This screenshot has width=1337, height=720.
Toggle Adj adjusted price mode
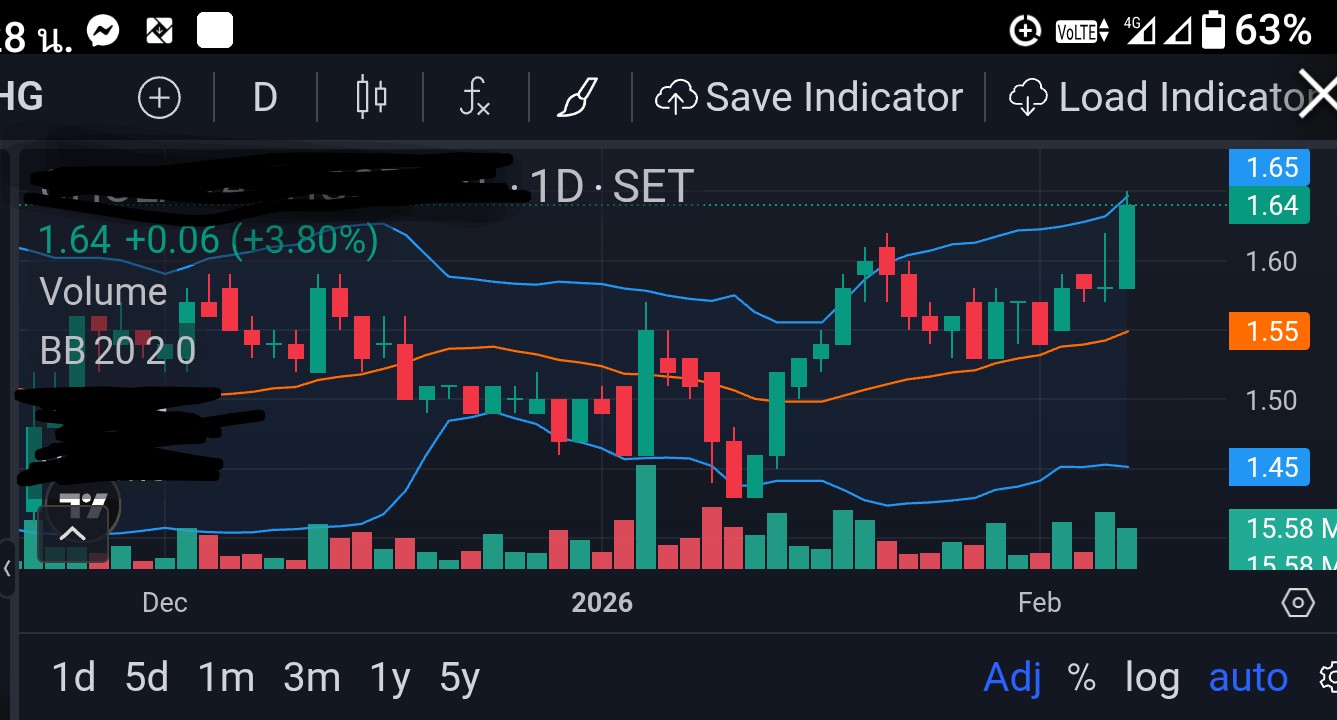coord(1012,678)
